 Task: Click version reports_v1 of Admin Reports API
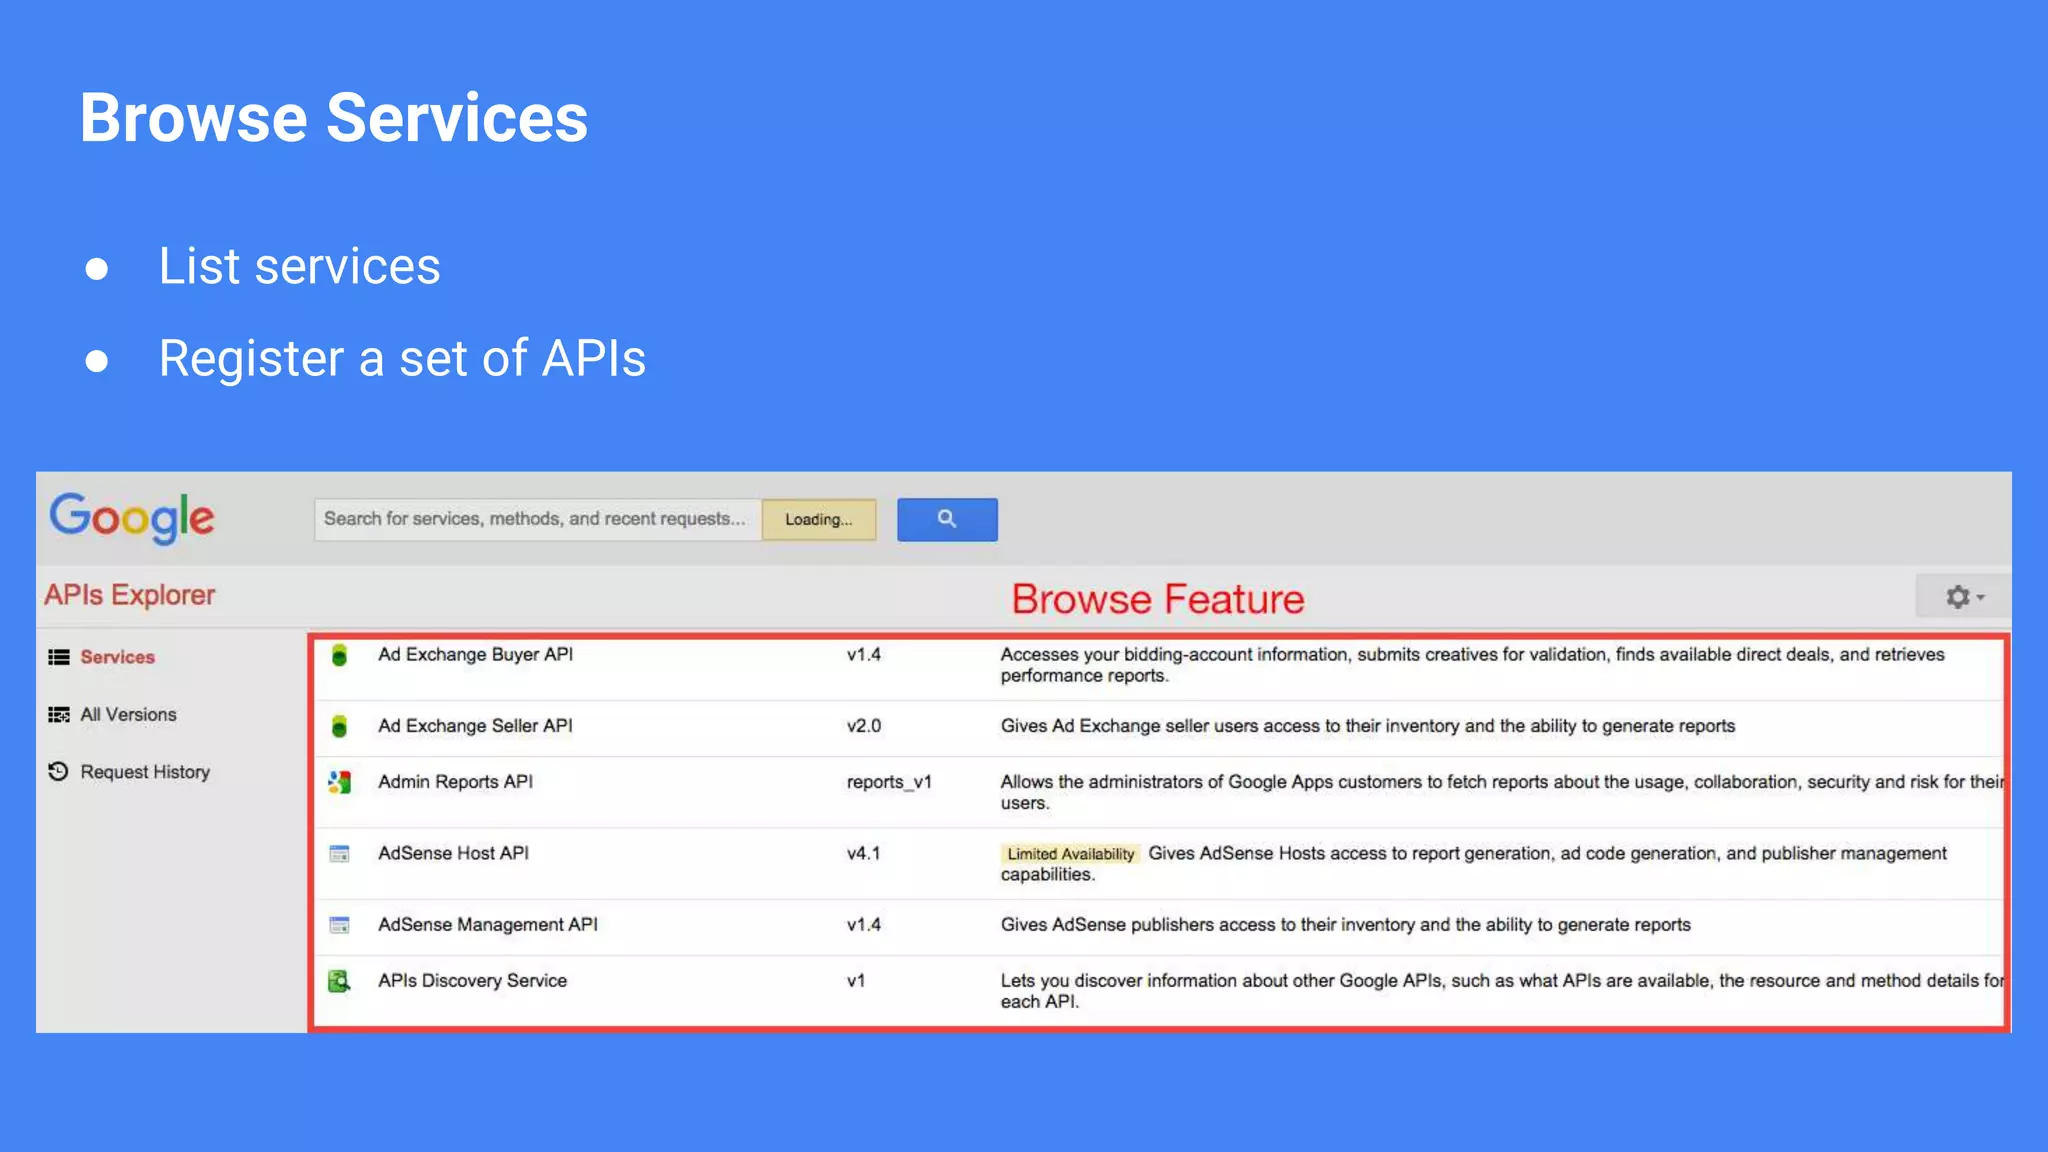pos(888,782)
